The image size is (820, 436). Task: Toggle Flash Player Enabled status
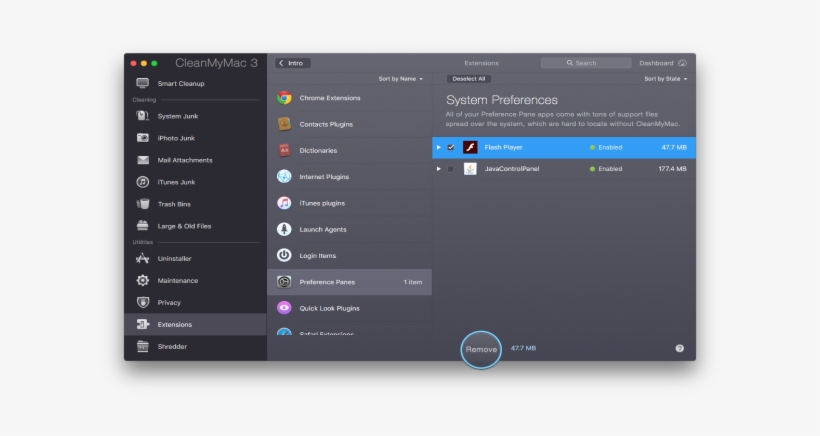[606, 147]
